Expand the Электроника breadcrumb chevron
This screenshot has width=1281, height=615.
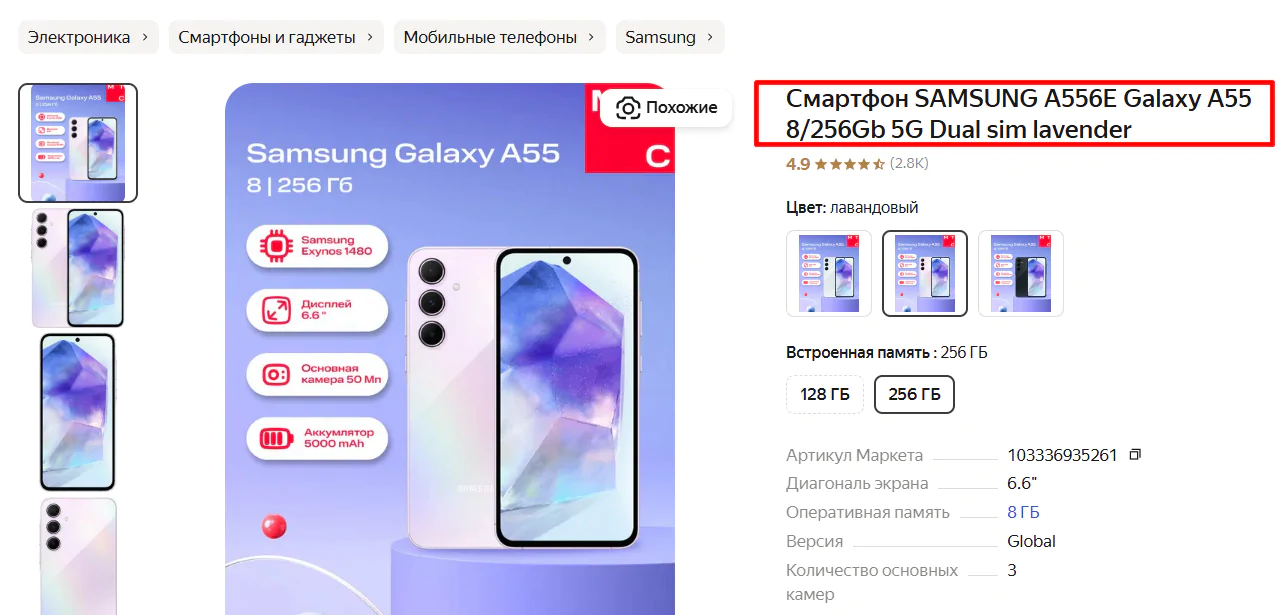coord(145,37)
